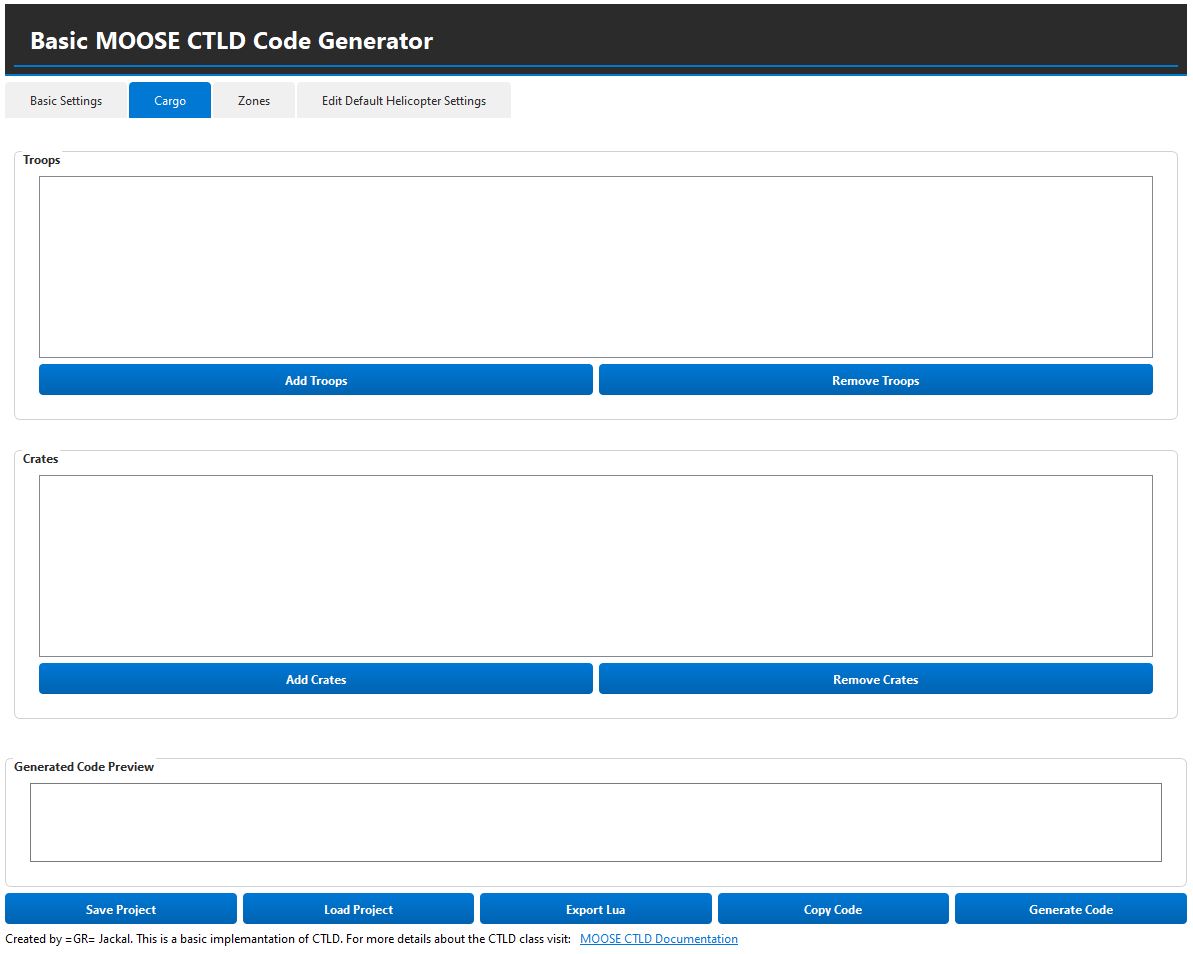Open Edit Default Helicopter Settings tab

[404, 101]
